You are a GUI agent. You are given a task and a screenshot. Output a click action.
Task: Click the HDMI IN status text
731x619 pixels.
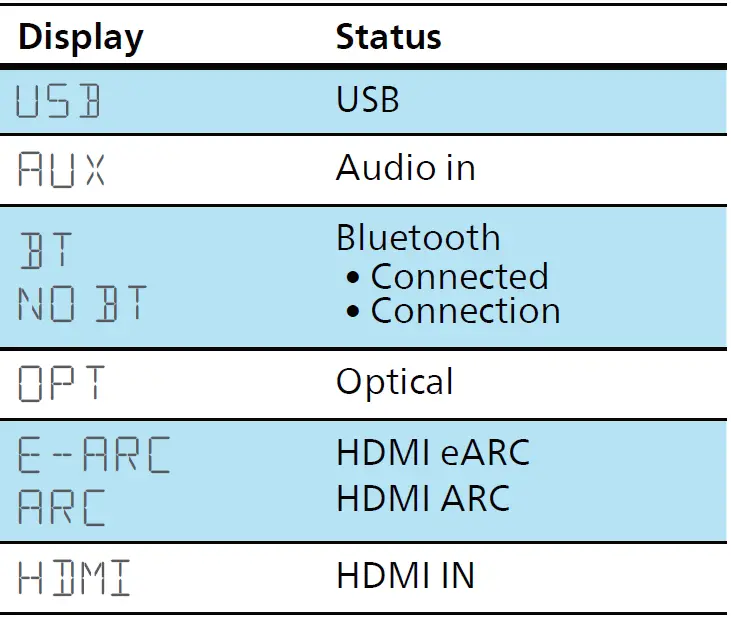[405, 576]
